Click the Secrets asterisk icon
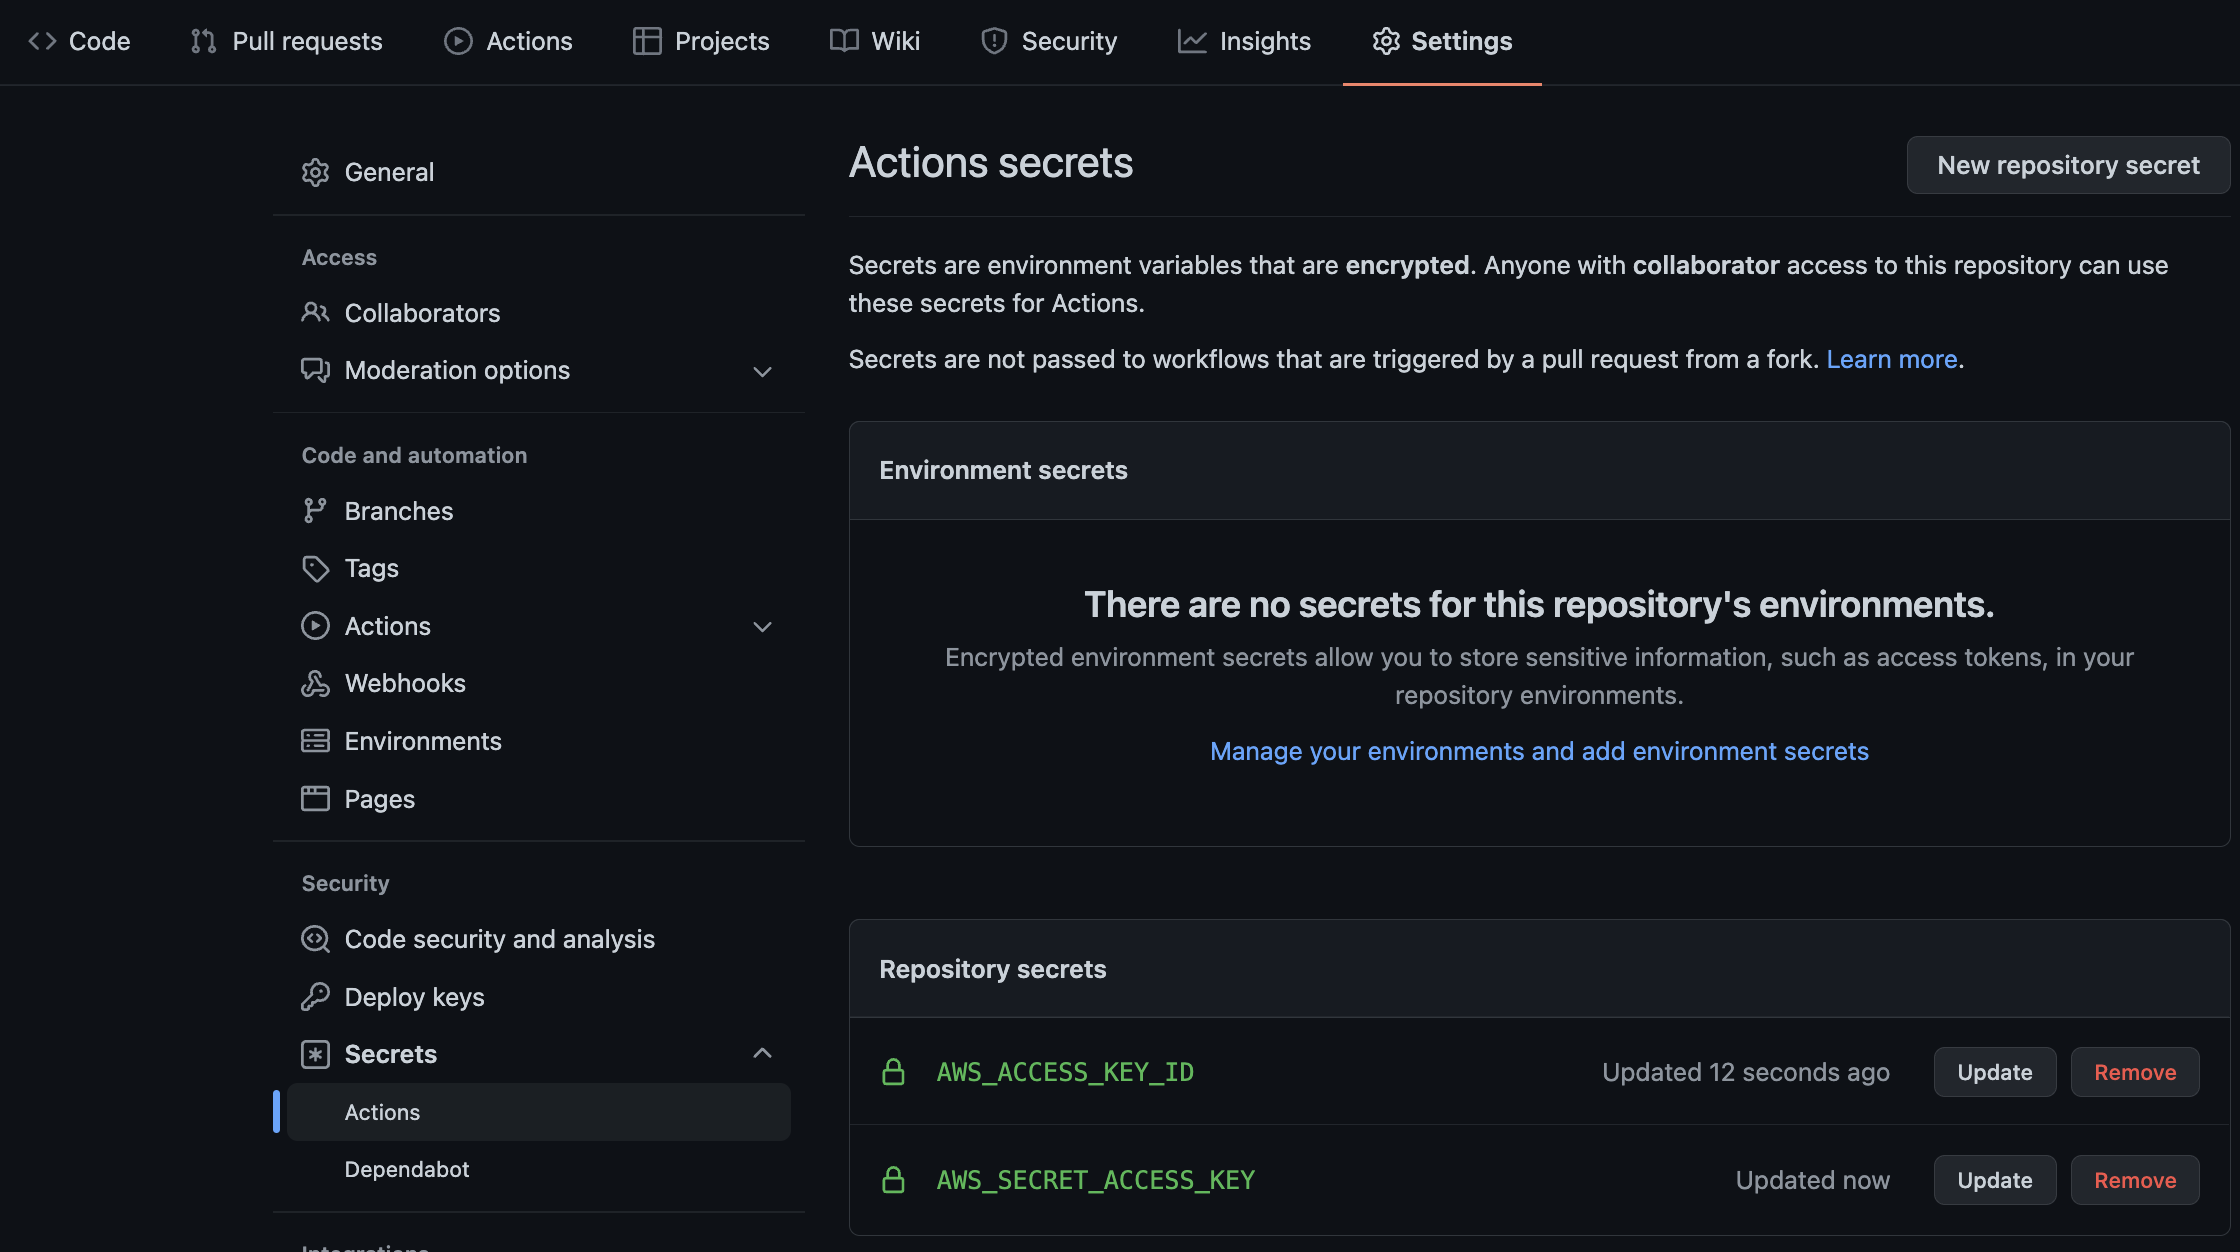 click(315, 1054)
